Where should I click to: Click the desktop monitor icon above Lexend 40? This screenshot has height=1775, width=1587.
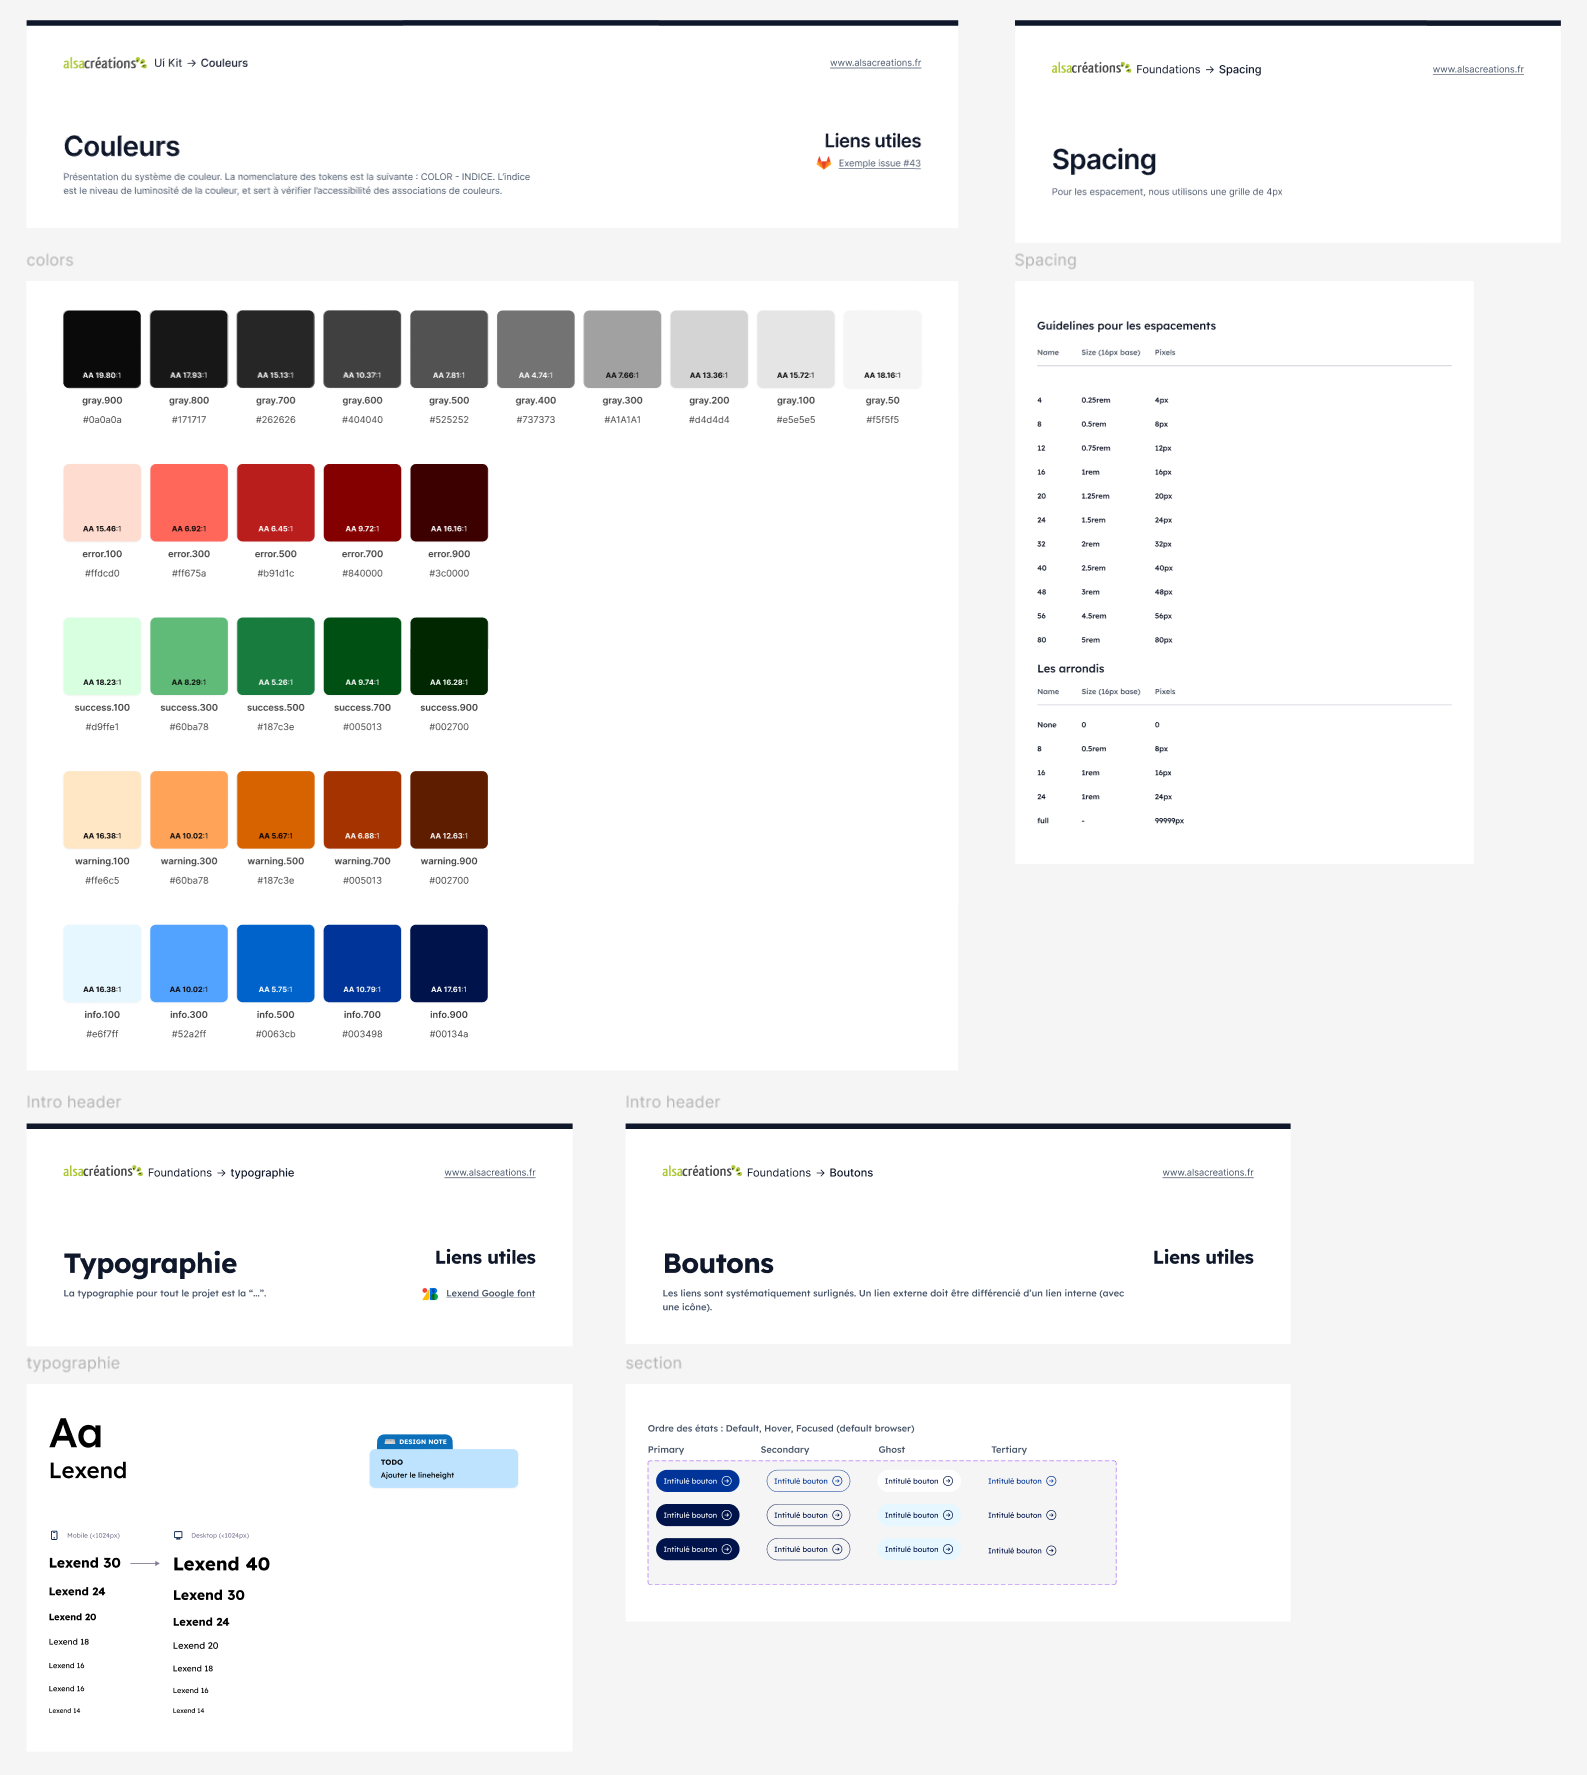178,1535
